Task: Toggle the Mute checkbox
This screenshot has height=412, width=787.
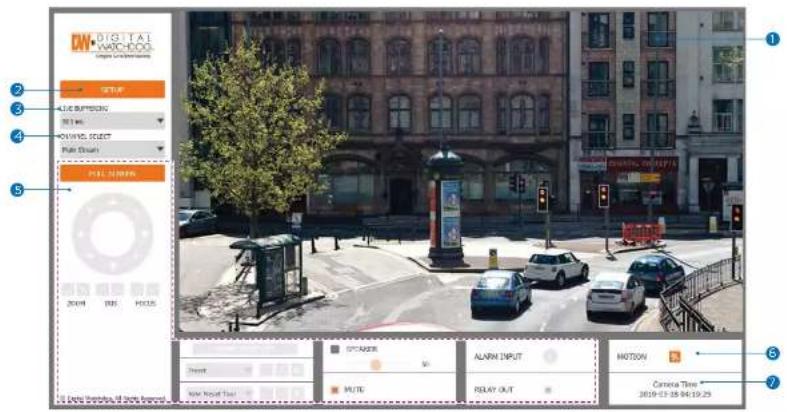Action: coord(335,389)
